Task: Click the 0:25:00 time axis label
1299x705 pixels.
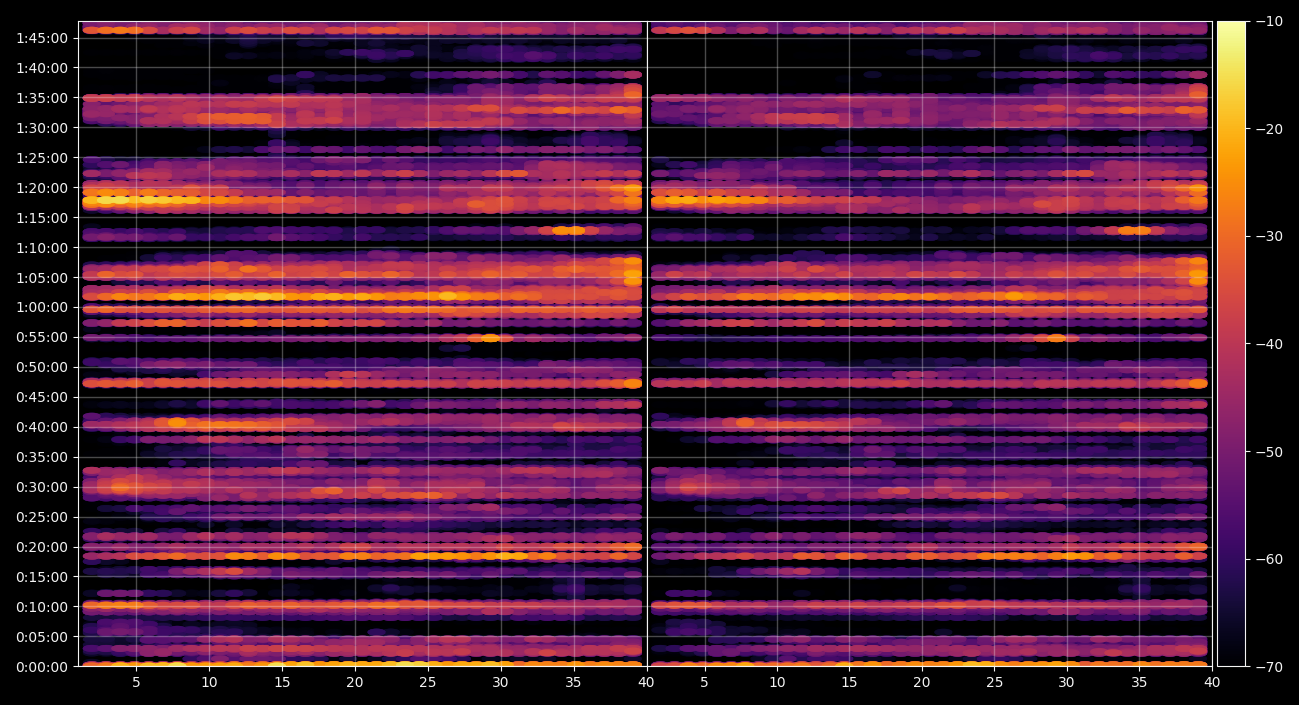Action: coord(42,517)
